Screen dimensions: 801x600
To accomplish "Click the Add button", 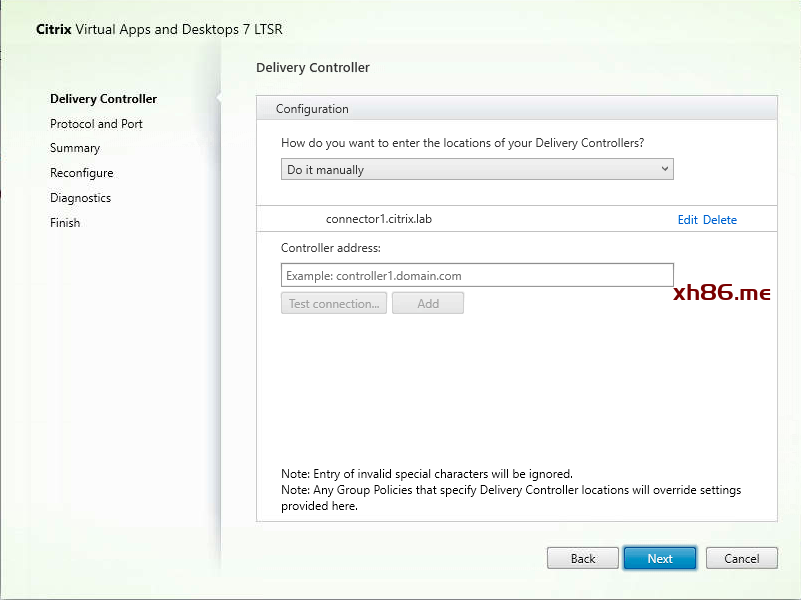I will (428, 303).
